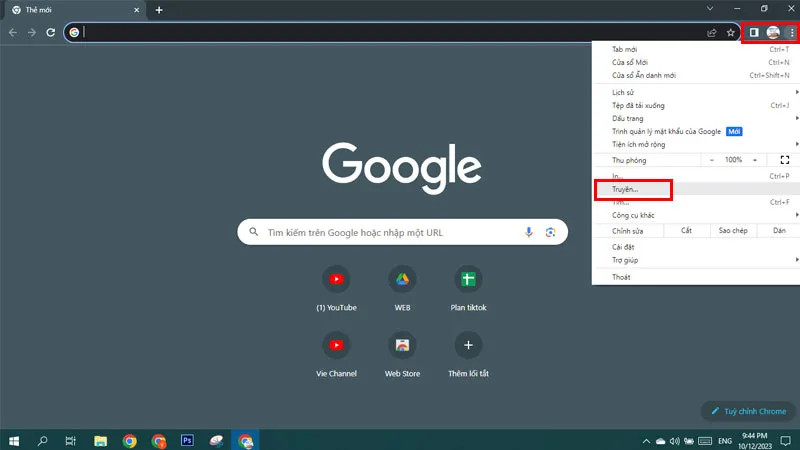Click the Google search input box

(390, 233)
